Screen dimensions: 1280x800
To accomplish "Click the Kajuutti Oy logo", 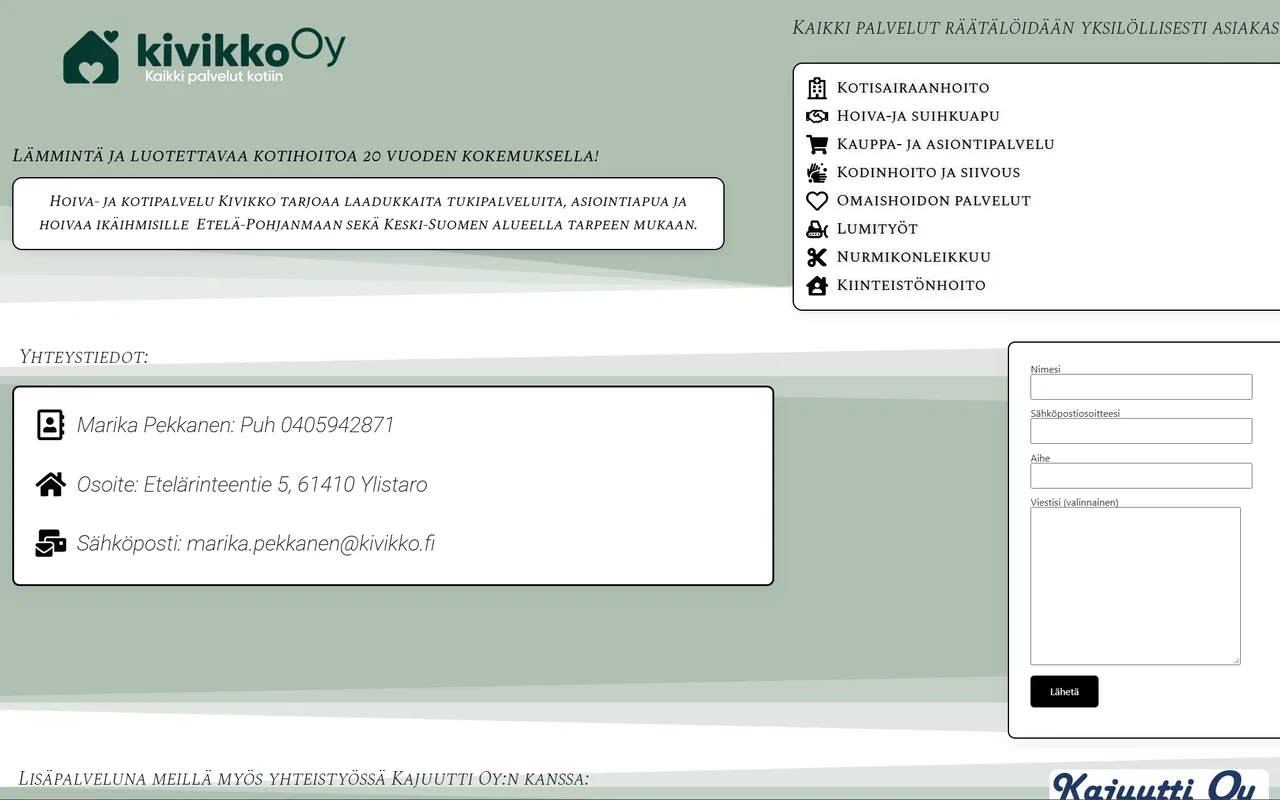I will (x=1159, y=785).
